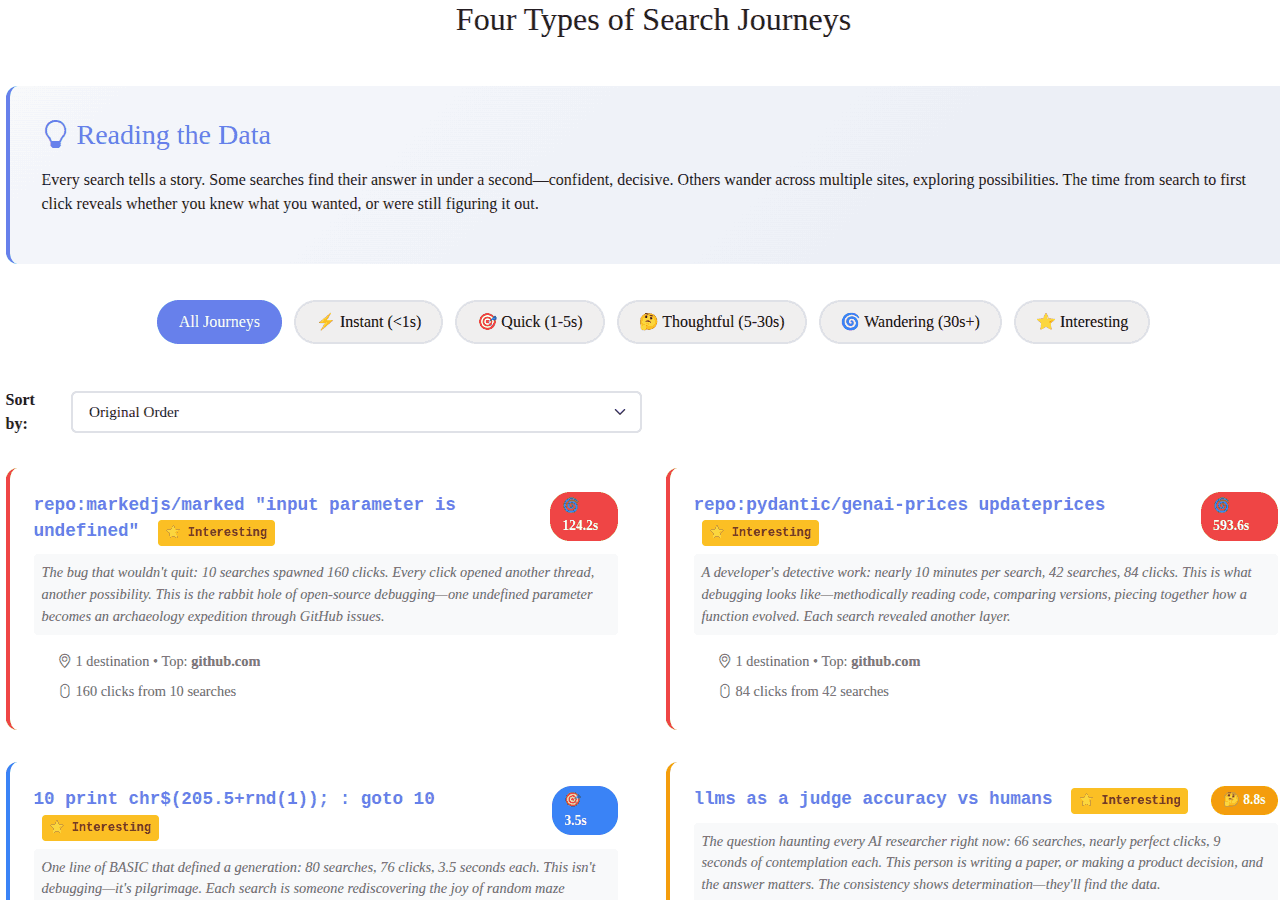This screenshot has height=900, width=1280.
Task: Switch to Wandering (30s+) filter
Action: click(x=910, y=322)
